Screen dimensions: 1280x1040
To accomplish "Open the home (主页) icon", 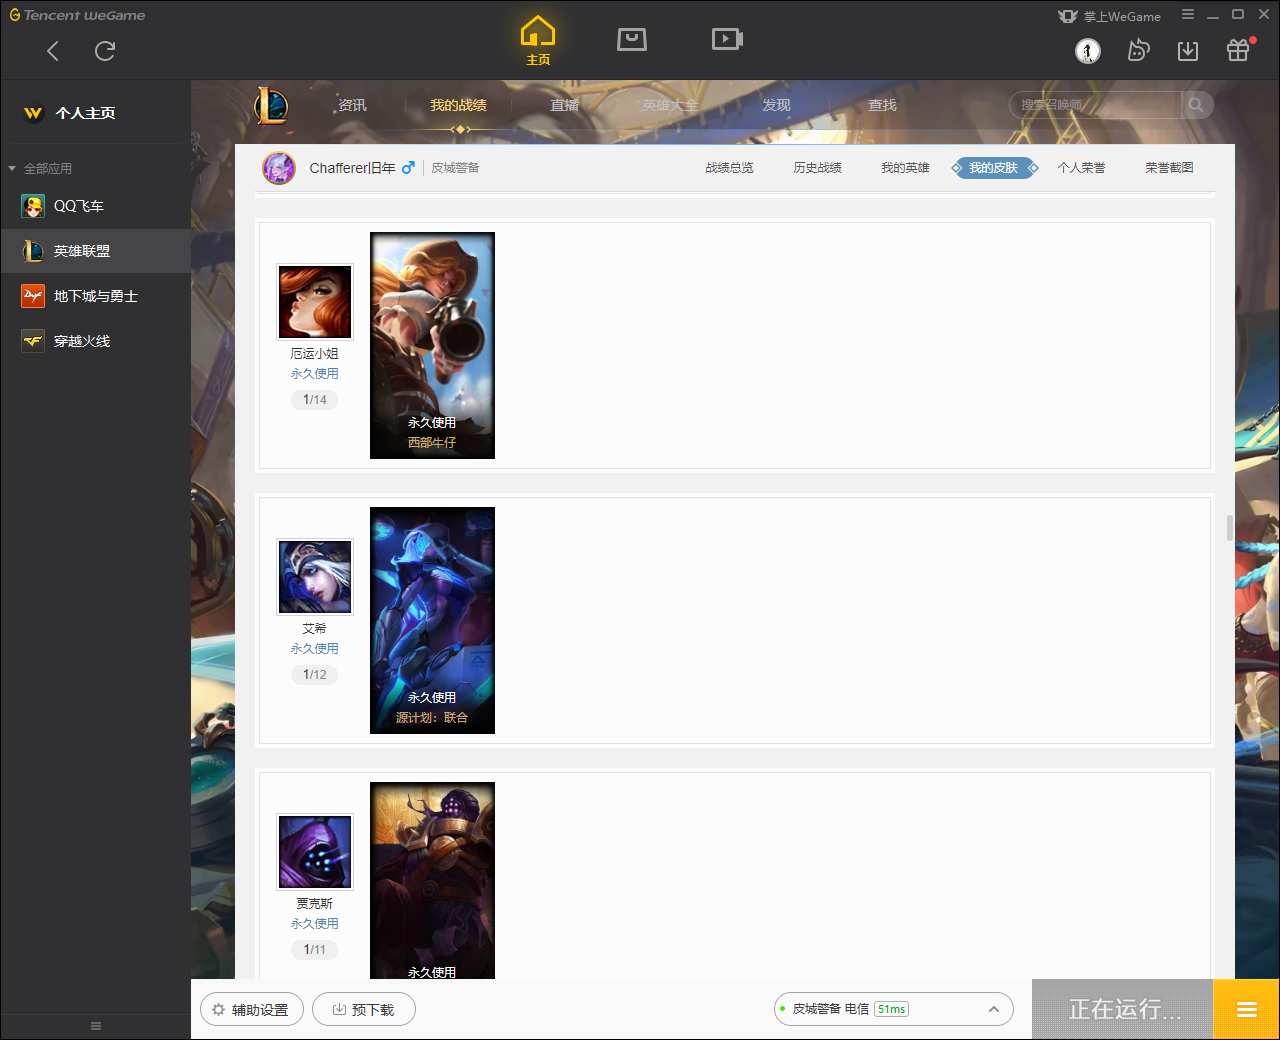I will pyautogui.click(x=538, y=41).
